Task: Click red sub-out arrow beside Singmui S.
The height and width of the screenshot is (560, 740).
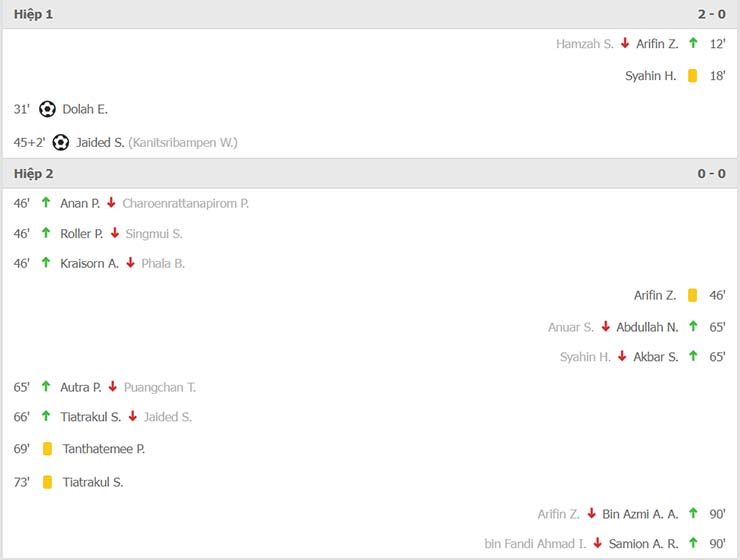Action: click(115, 233)
